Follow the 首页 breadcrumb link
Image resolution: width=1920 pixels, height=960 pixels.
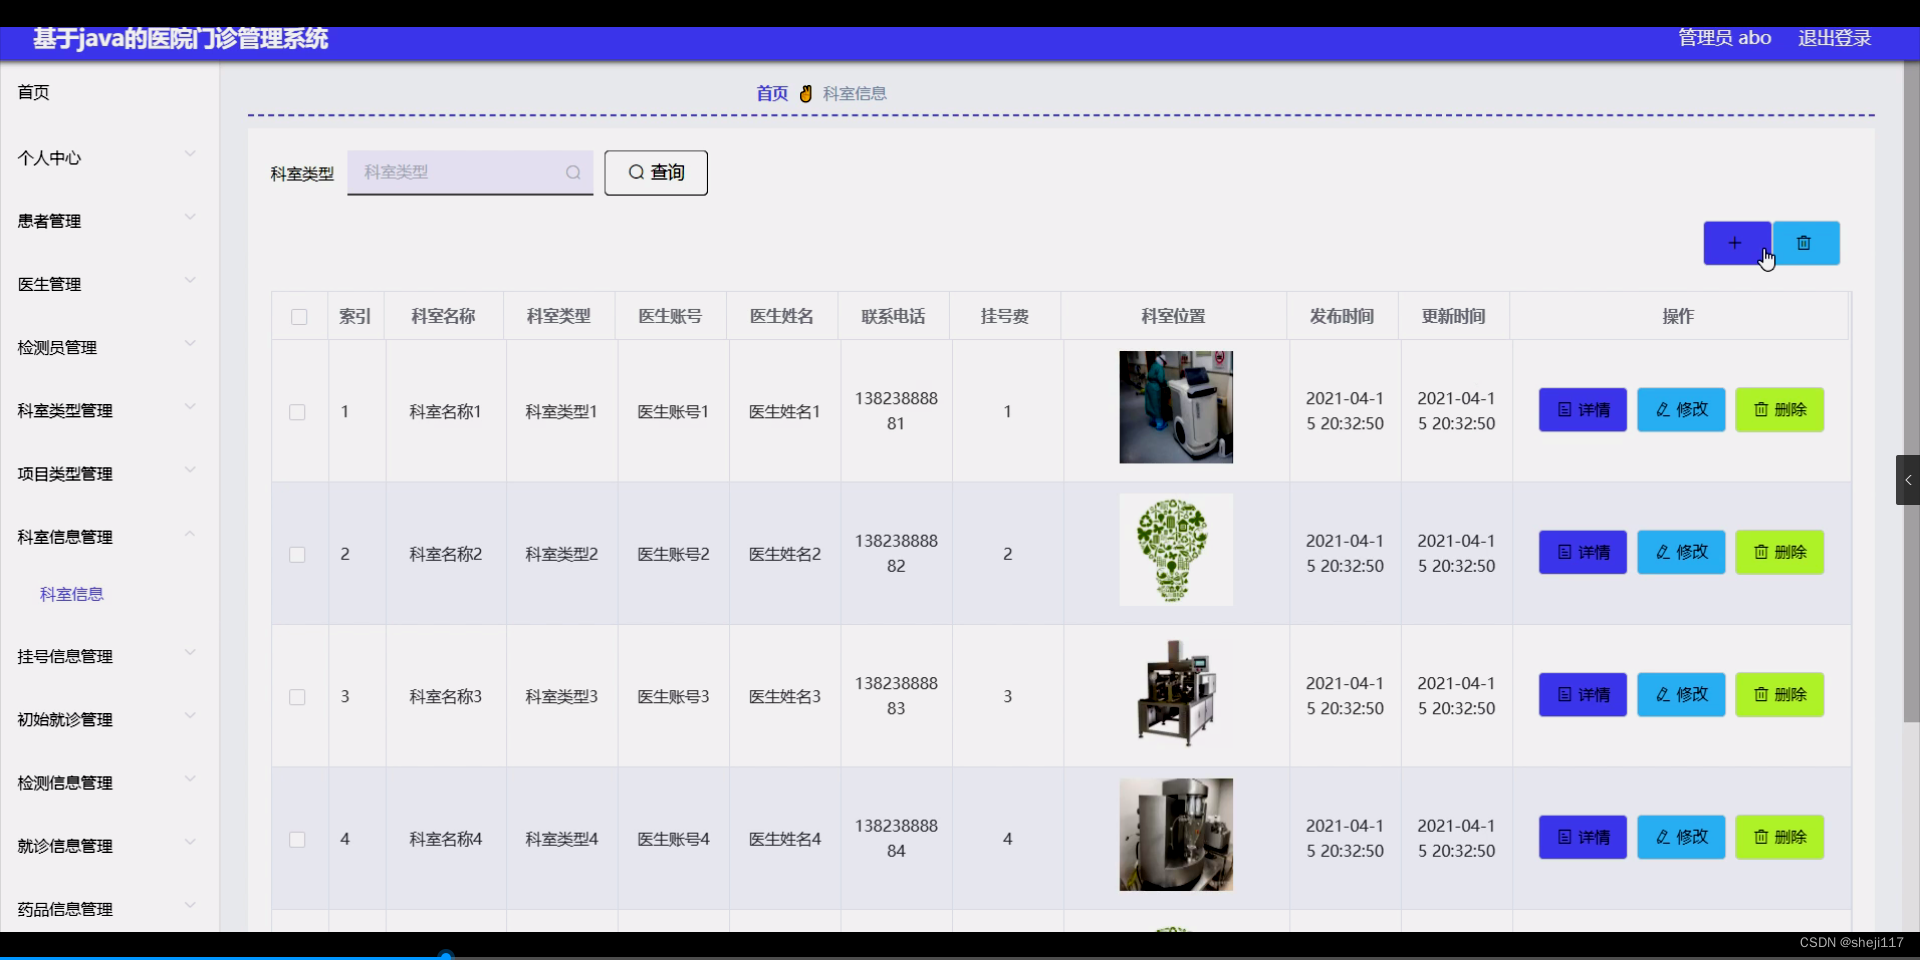[x=770, y=93]
